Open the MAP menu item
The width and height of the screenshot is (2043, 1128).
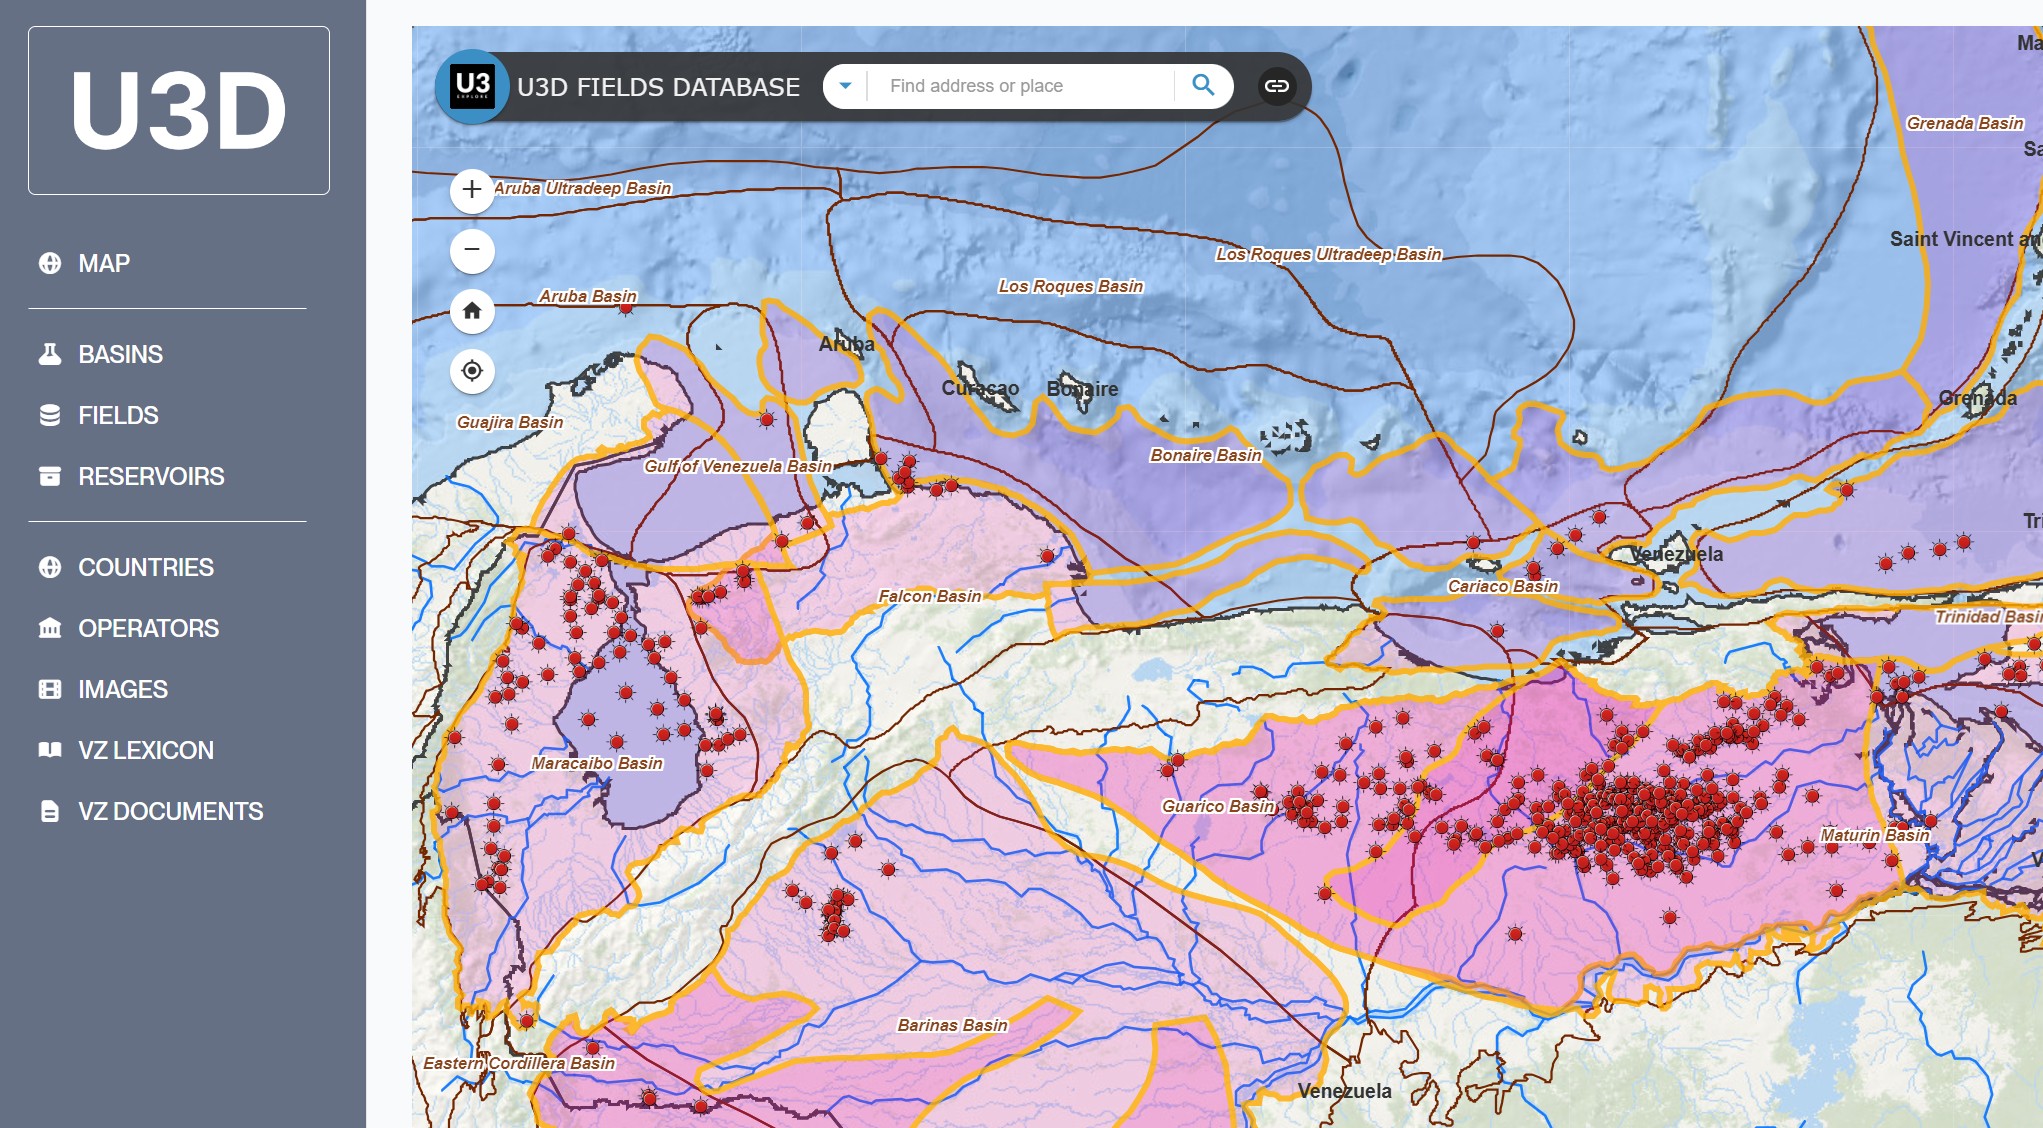coord(104,263)
